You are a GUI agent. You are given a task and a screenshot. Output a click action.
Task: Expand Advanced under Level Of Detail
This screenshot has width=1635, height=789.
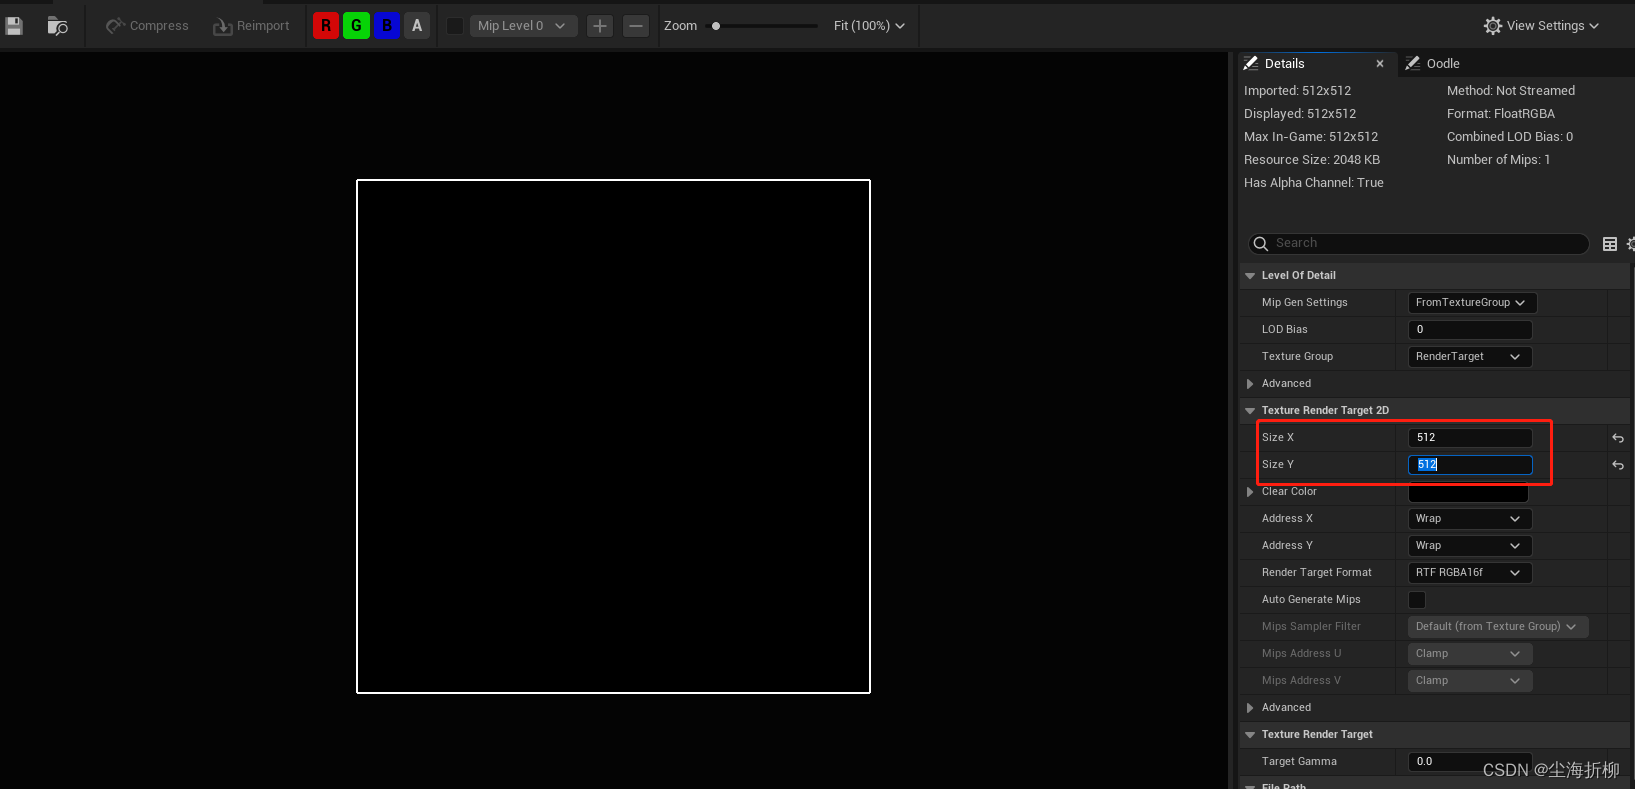(x=1250, y=384)
